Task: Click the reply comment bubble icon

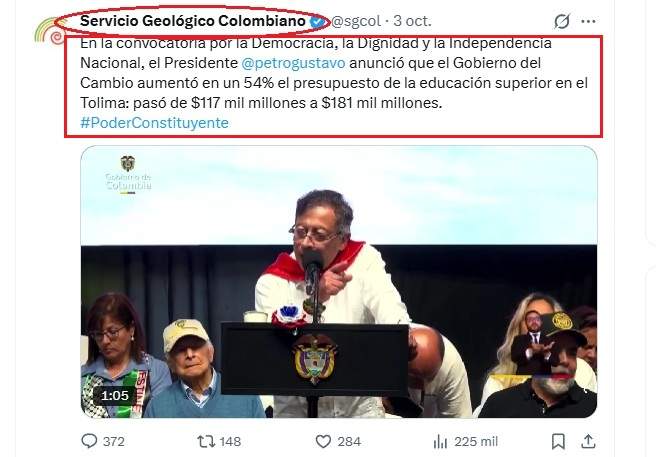Action: click(89, 441)
